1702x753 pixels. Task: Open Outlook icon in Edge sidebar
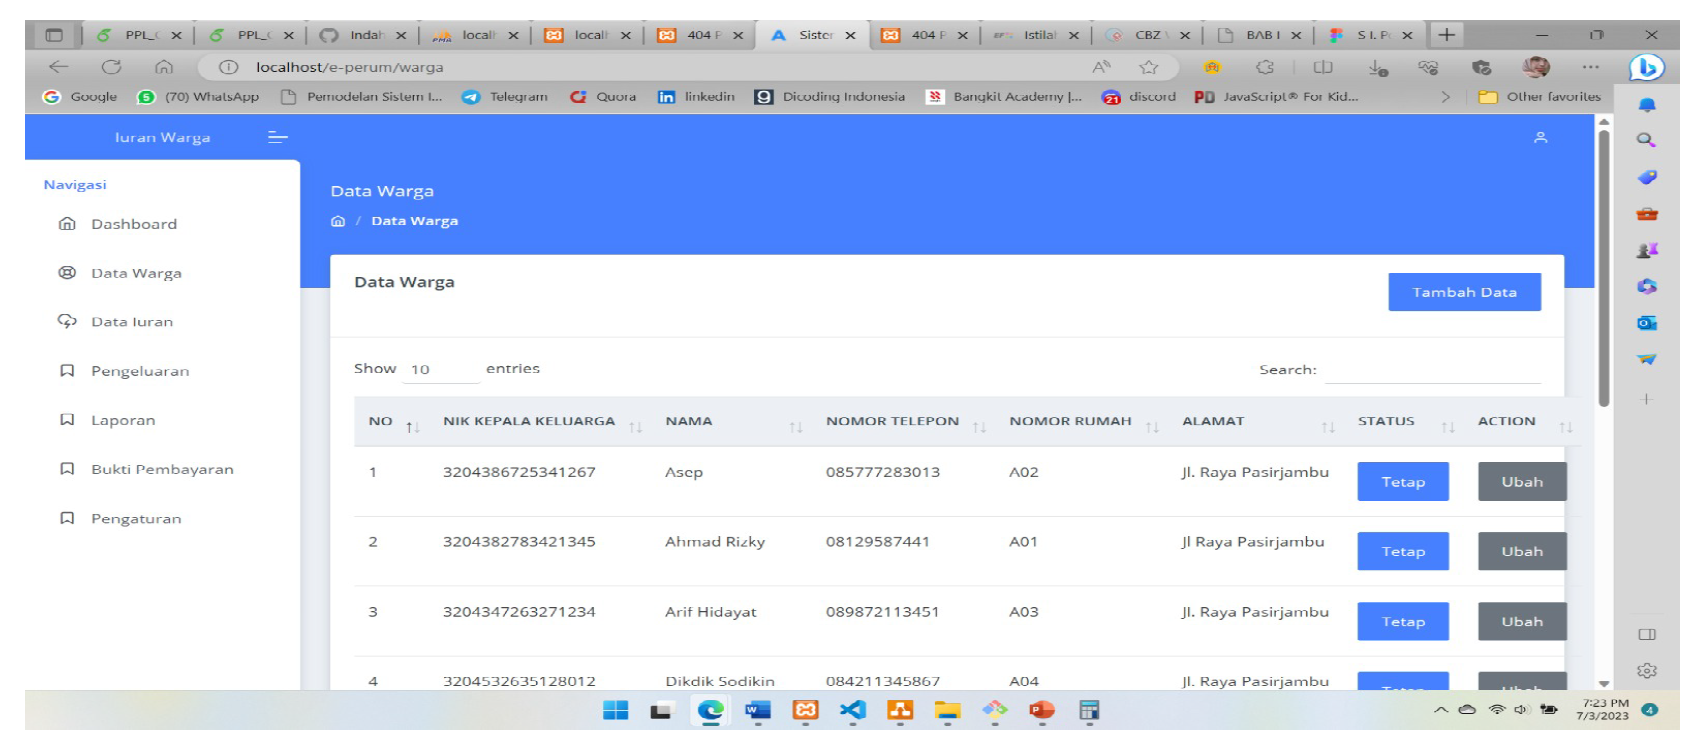pyautogui.click(x=1646, y=323)
